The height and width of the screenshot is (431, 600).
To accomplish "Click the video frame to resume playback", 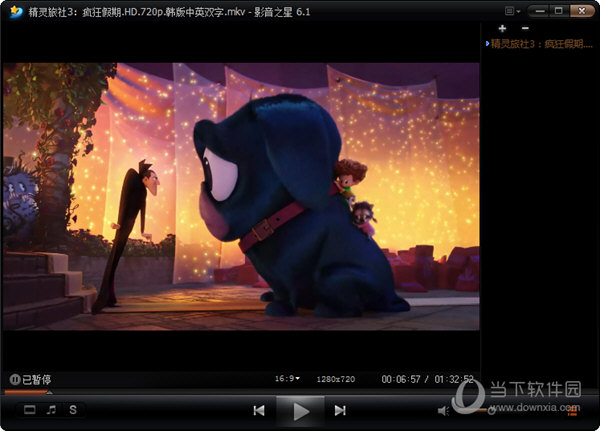I will point(241,196).
